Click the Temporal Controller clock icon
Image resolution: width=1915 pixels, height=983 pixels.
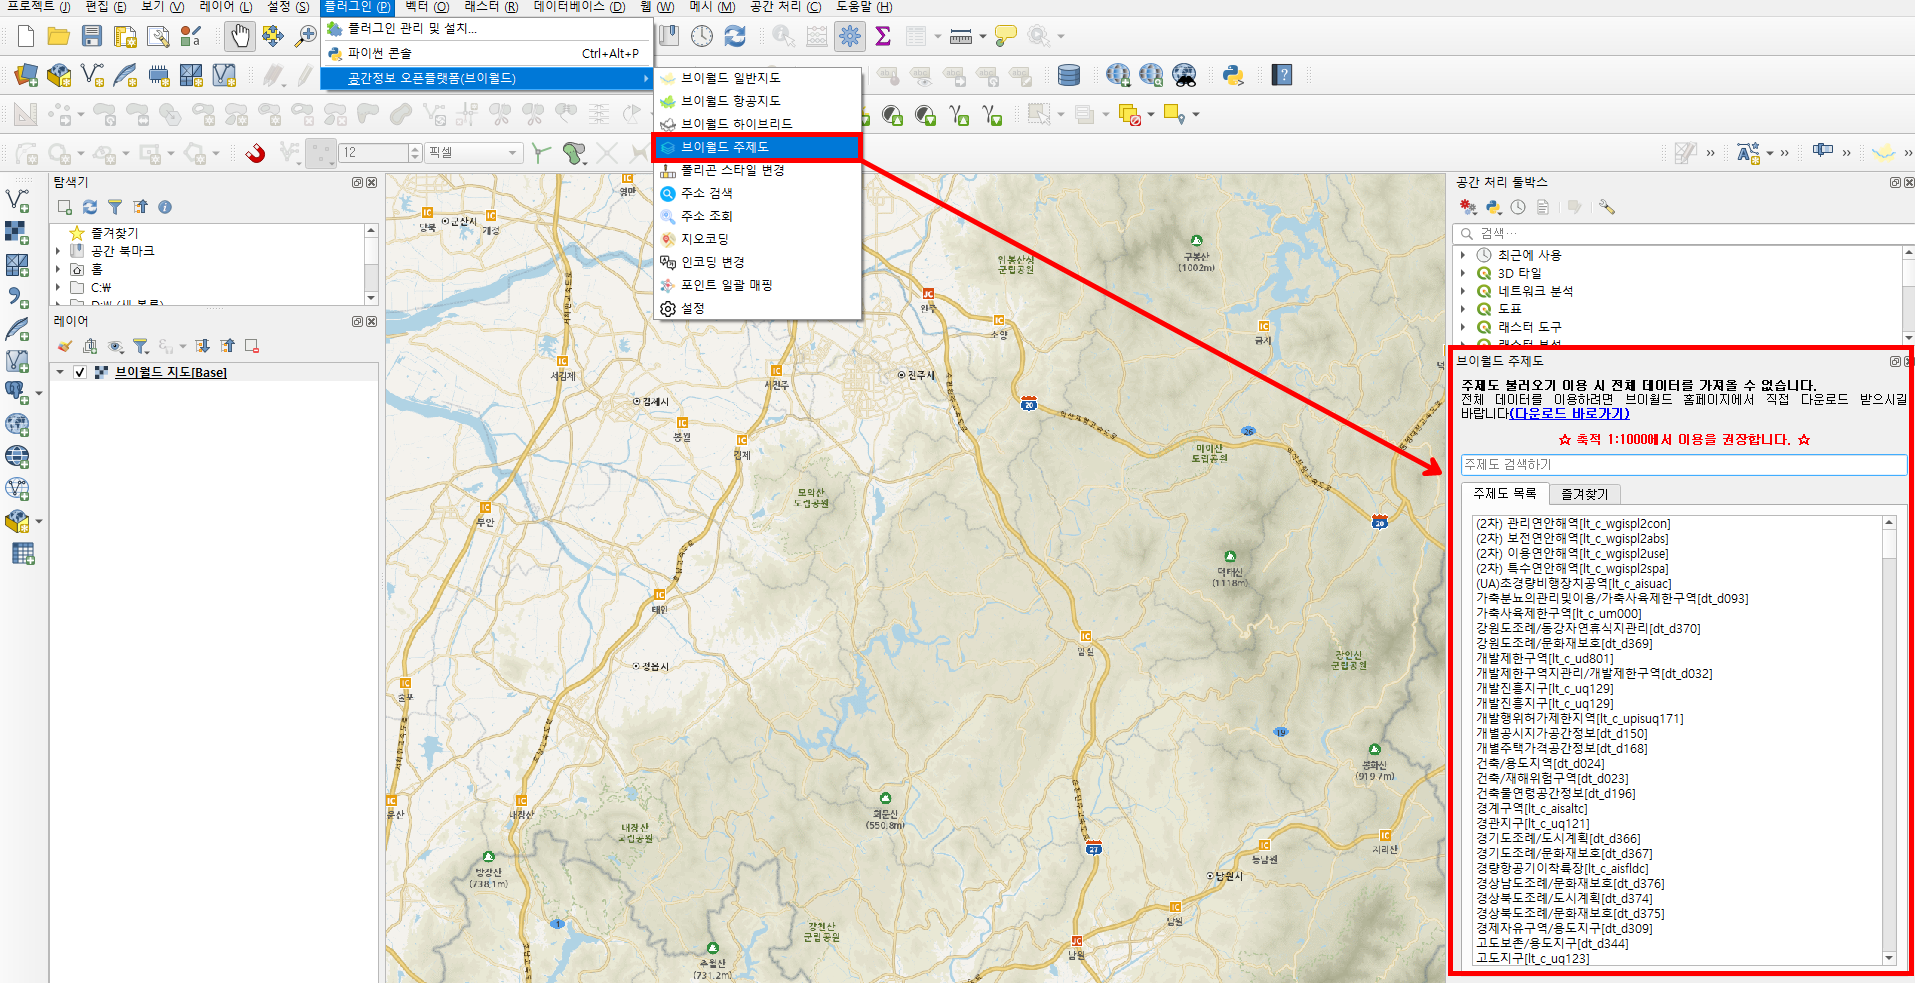702,36
